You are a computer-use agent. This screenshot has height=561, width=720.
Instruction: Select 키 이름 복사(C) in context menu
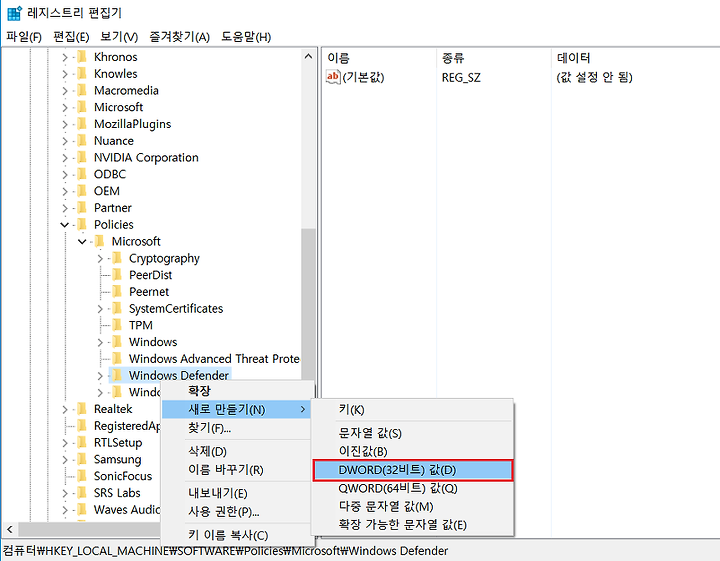pos(236,535)
